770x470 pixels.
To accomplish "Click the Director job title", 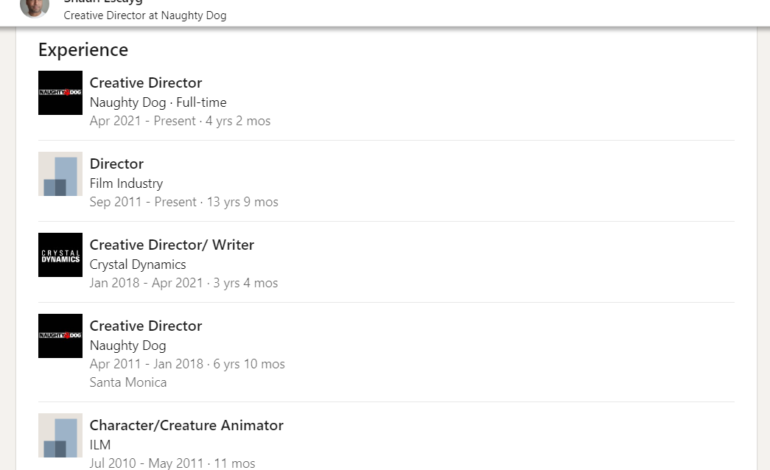I will pyautogui.click(x=117, y=164).
